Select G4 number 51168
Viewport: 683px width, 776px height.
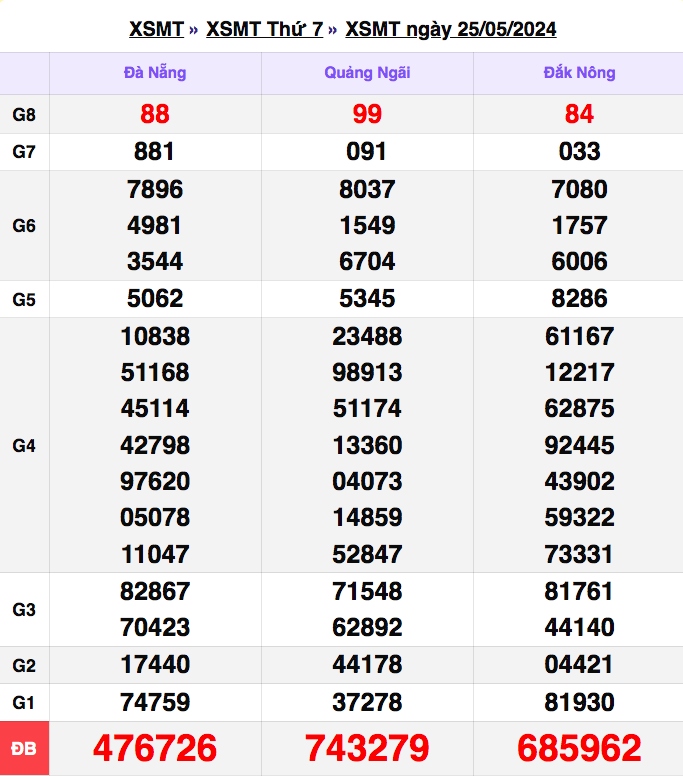click(x=155, y=373)
